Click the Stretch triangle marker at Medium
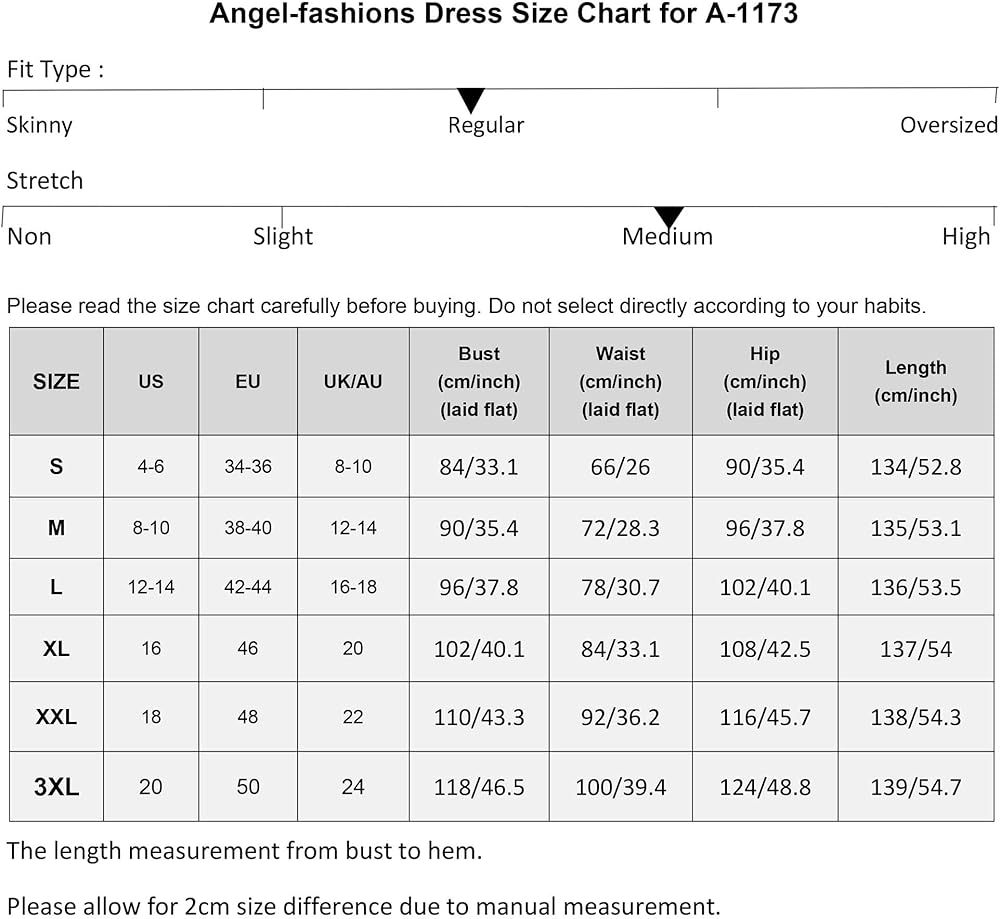Image resolution: width=1000 pixels, height=919 pixels. pos(668,216)
